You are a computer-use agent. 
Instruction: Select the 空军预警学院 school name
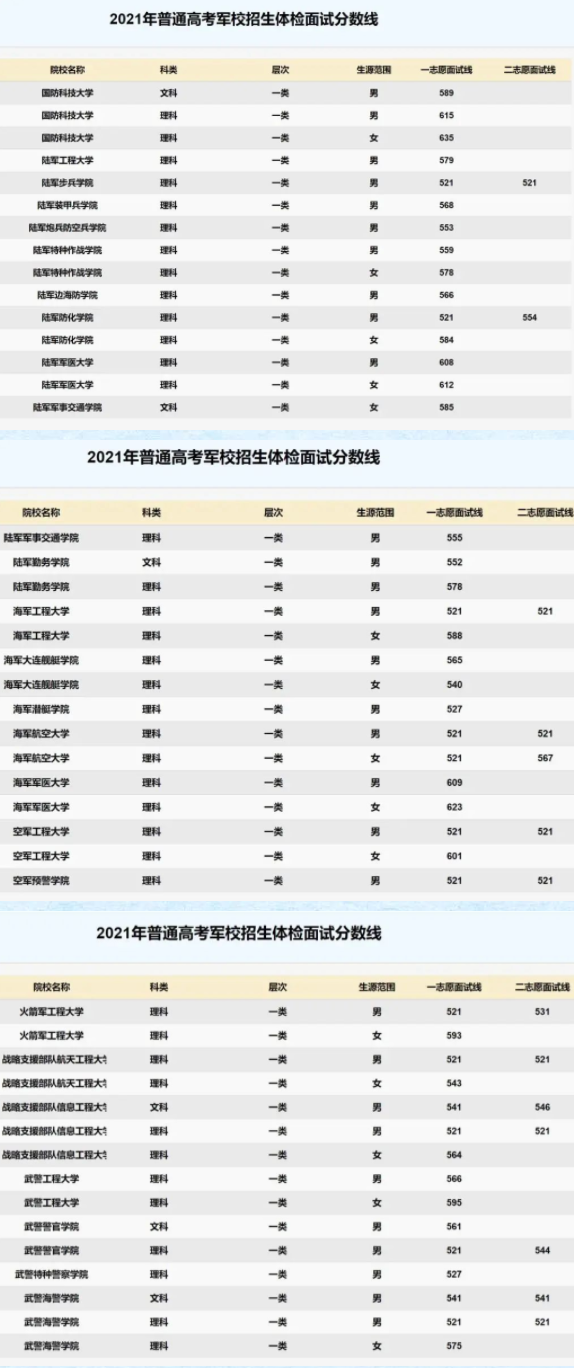tap(41, 881)
